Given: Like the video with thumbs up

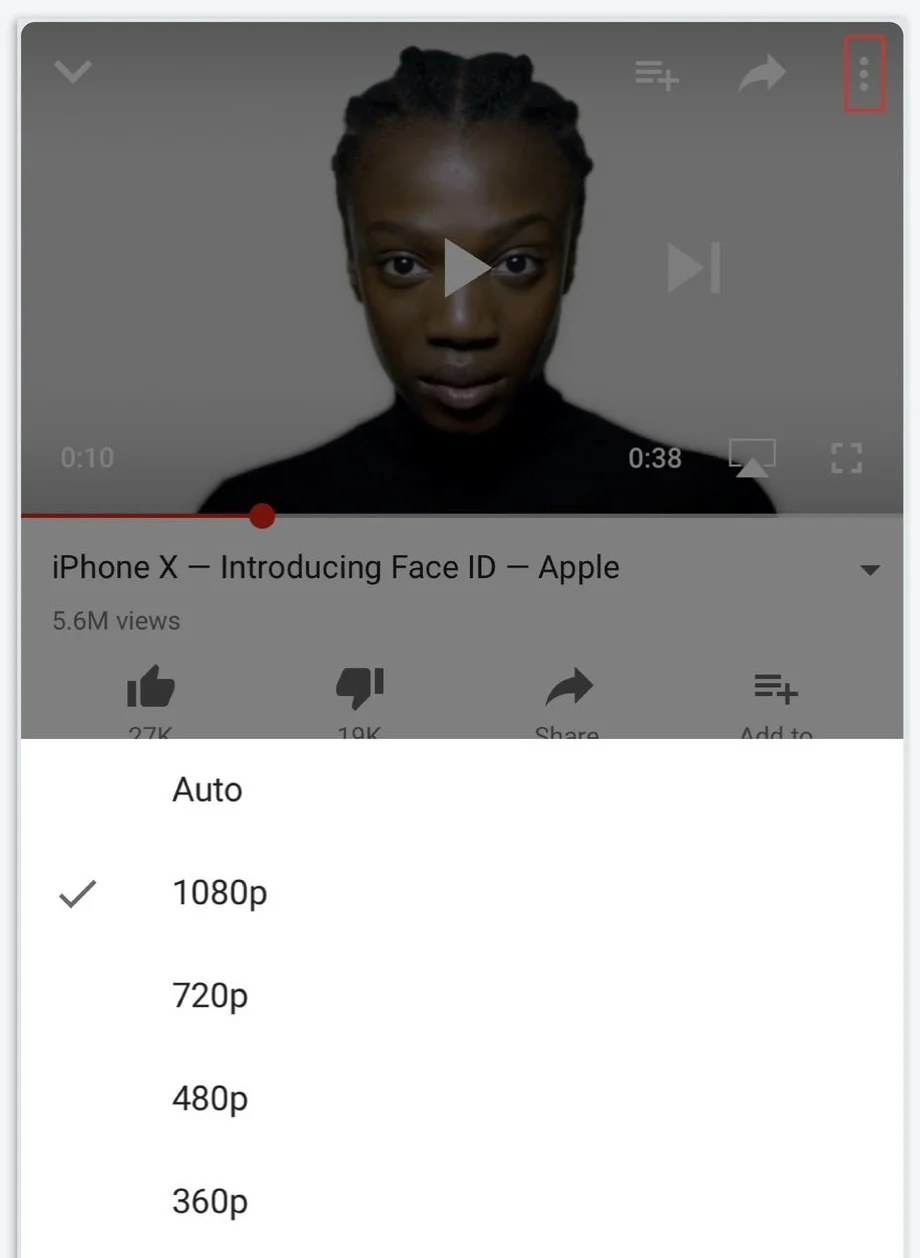Looking at the screenshot, I should pyautogui.click(x=151, y=688).
